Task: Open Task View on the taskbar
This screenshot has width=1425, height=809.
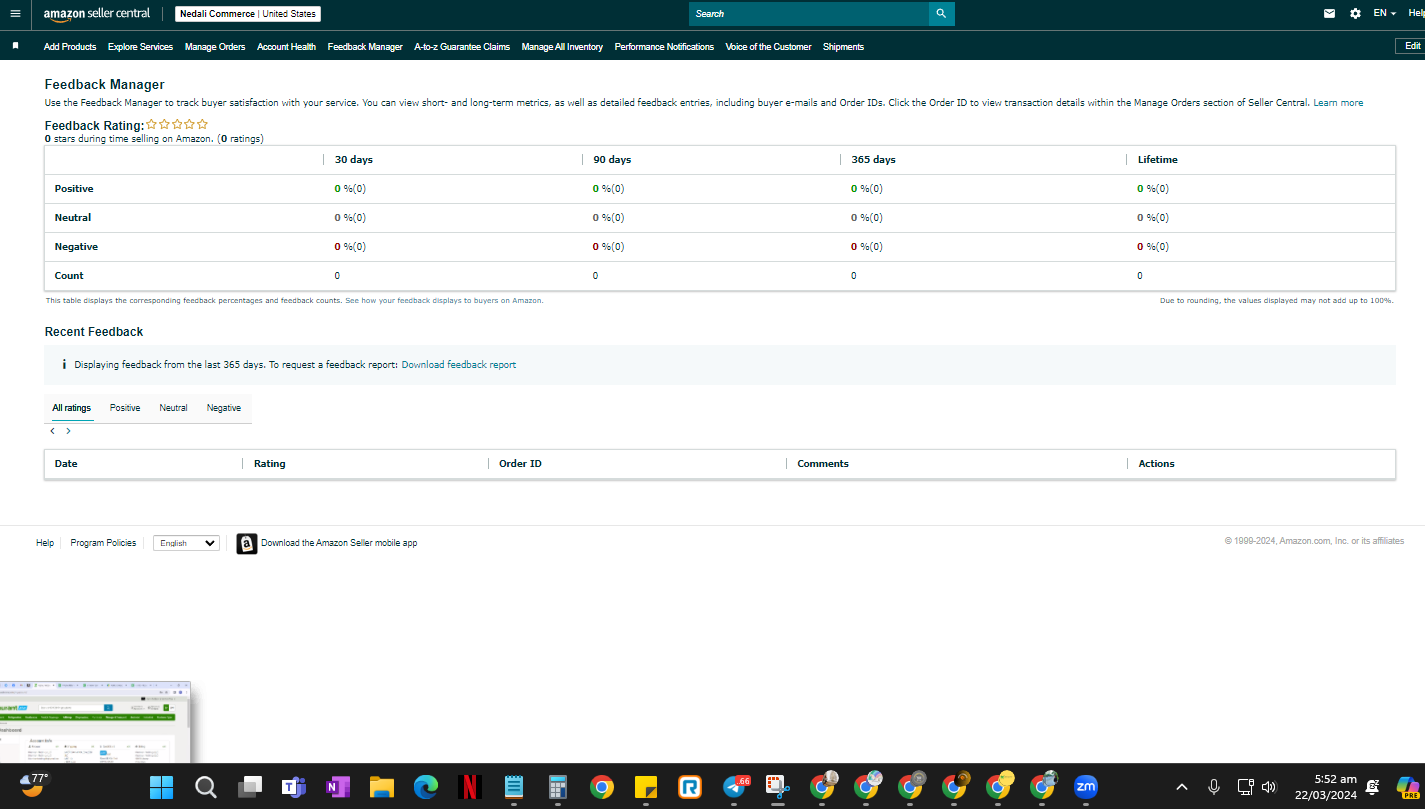Action: tap(249, 787)
